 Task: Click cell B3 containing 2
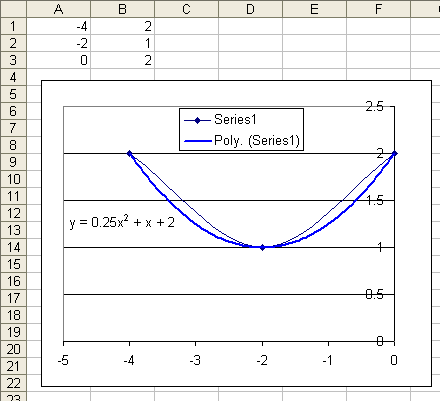122,60
